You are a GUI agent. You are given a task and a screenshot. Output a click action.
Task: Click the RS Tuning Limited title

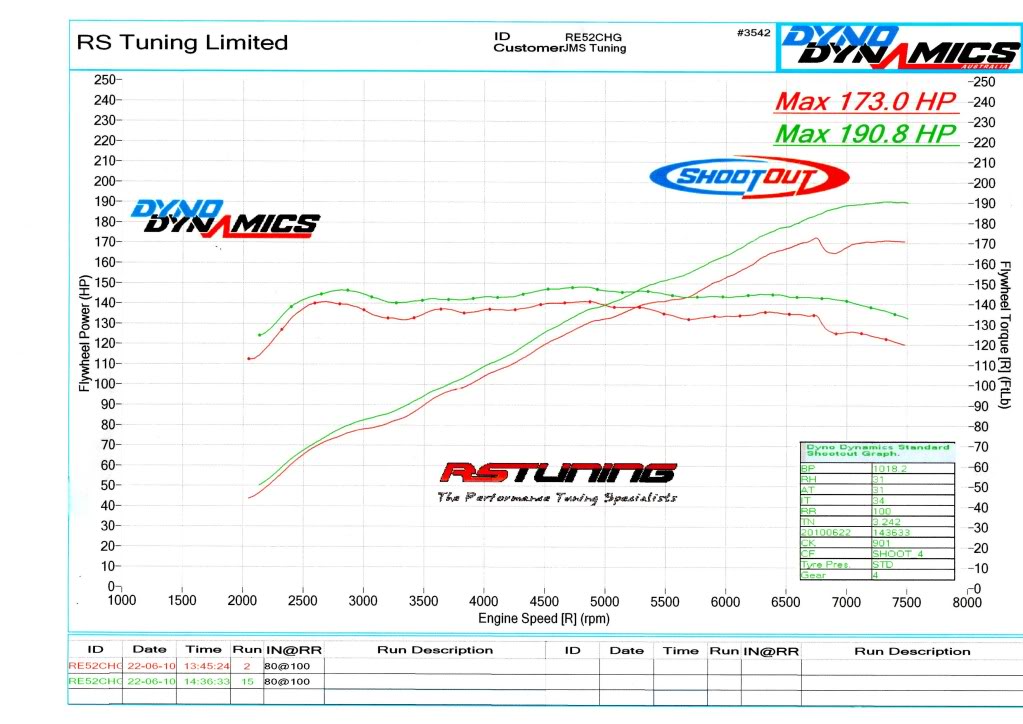point(182,42)
